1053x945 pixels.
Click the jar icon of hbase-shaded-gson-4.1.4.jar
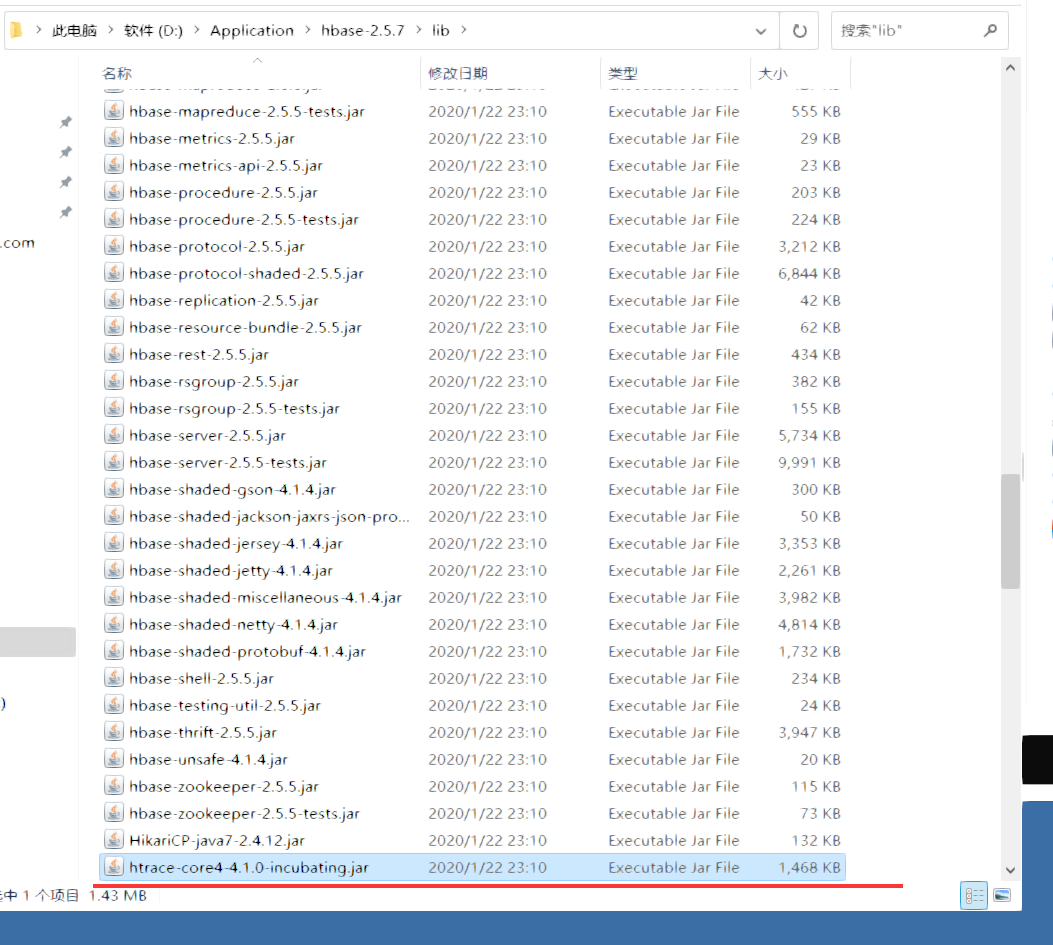click(114, 489)
